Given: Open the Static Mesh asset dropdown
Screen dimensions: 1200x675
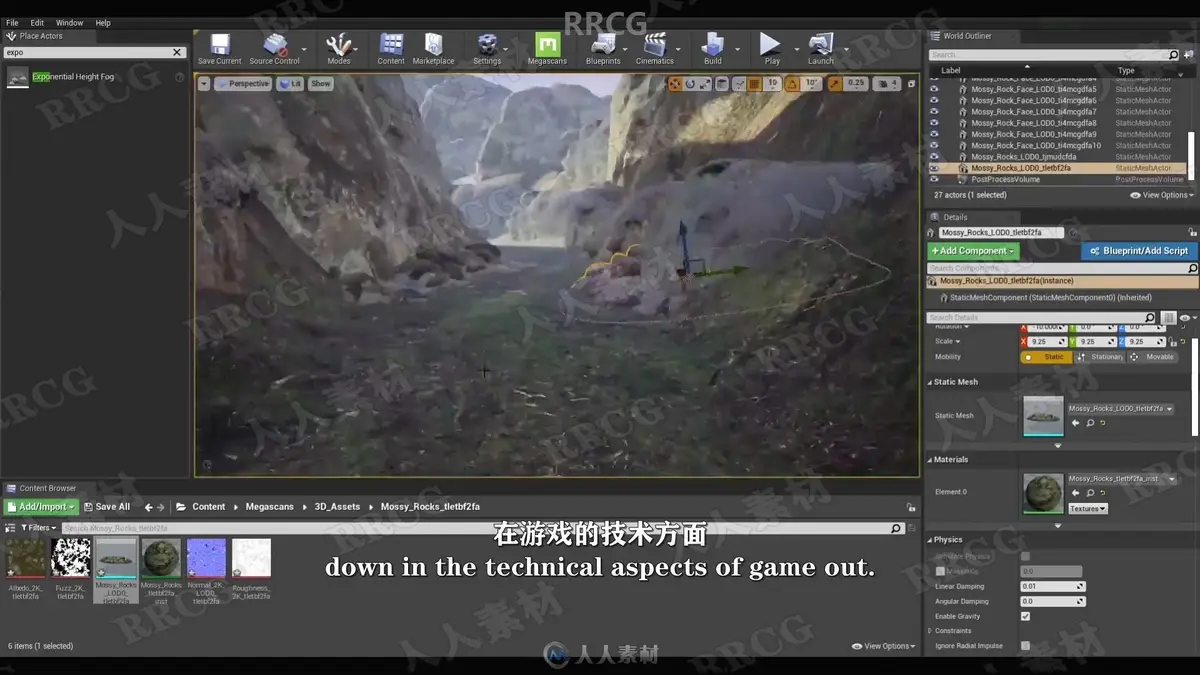Looking at the screenshot, I should 1120,409.
